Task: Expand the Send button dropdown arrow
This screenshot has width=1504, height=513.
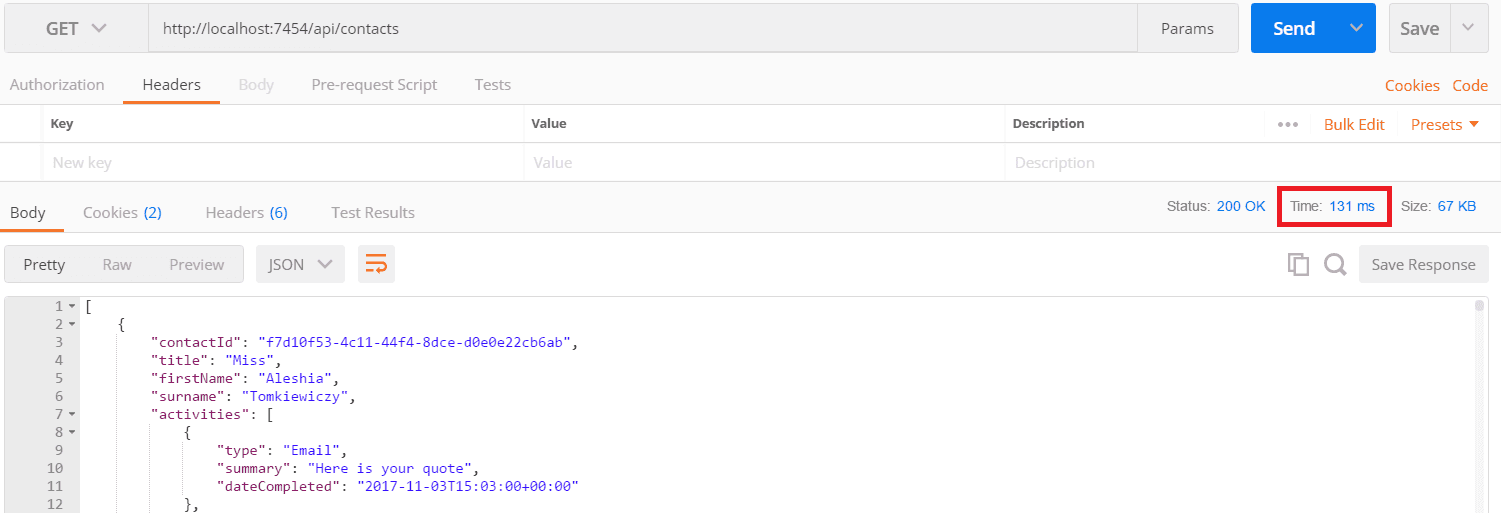Action: [x=1356, y=29]
